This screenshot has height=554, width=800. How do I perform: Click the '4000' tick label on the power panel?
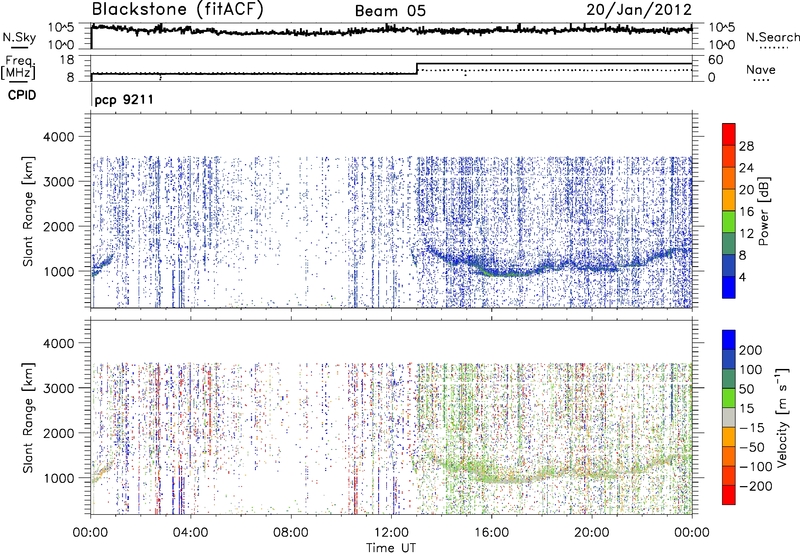coord(58,137)
